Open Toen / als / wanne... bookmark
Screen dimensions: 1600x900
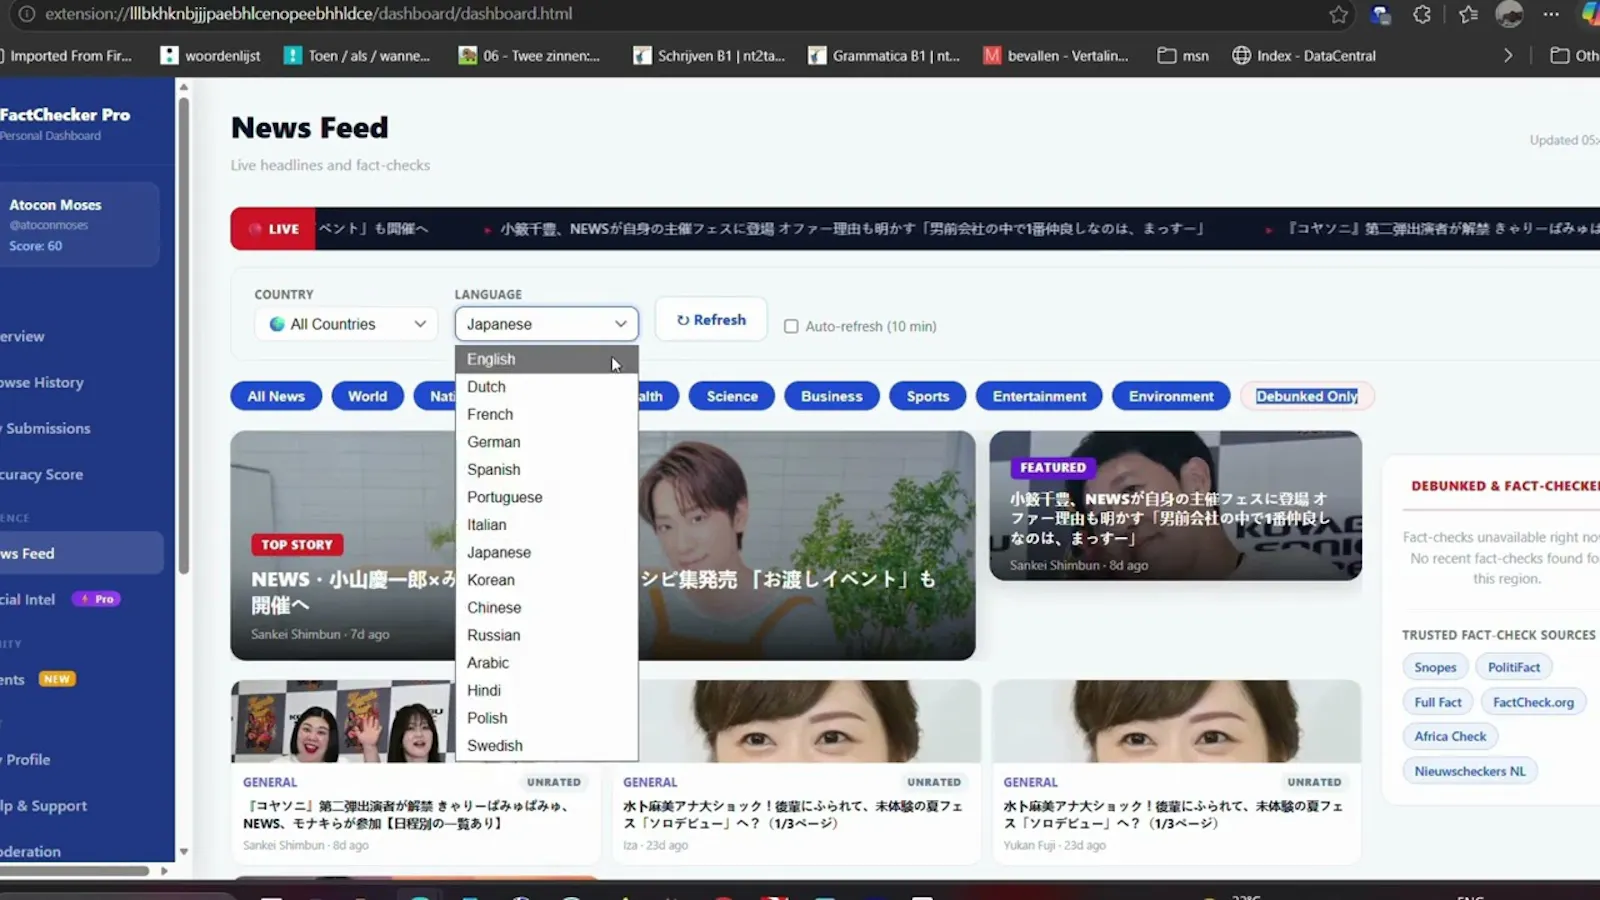pos(357,56)
